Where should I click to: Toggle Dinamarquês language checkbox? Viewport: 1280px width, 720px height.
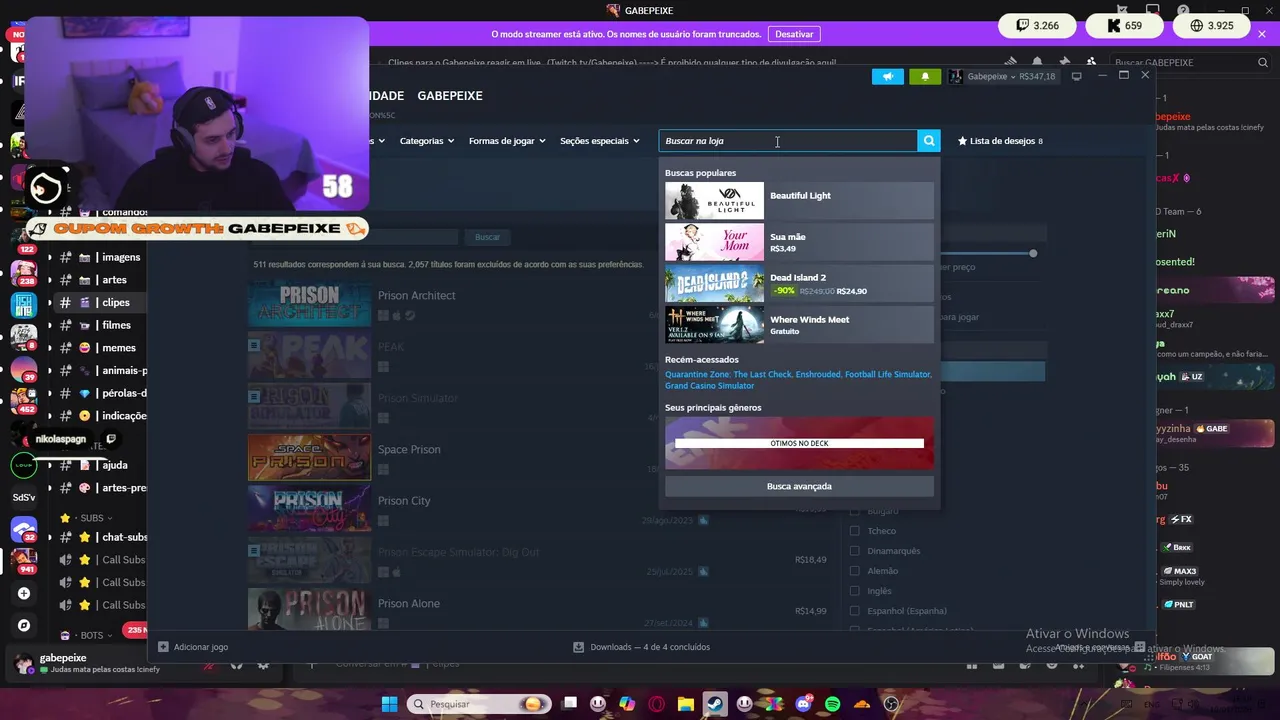click(x=854, y=551)
